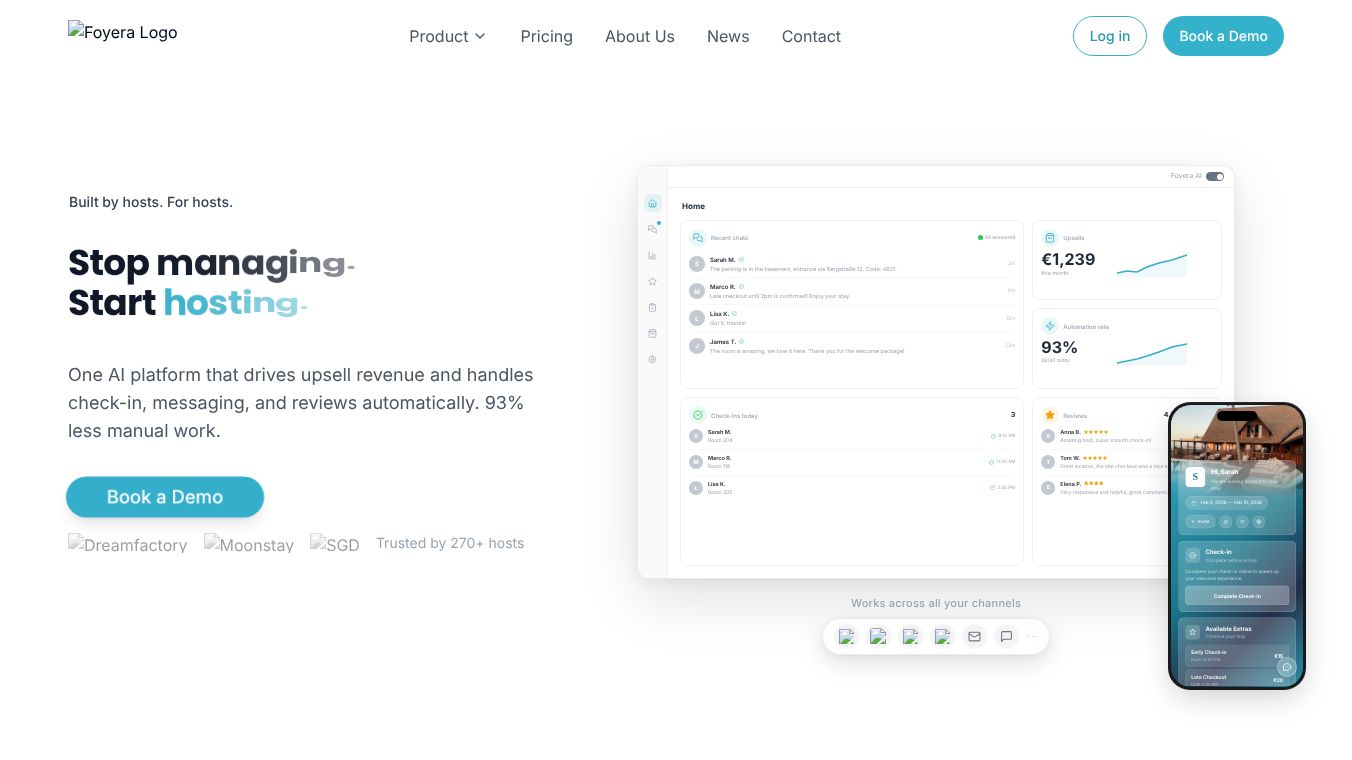Select Lisa K. Room 305 check-in row
The width and height of the screenshot is (1352, 760).
pyautogui.click(x=852, y=488)
